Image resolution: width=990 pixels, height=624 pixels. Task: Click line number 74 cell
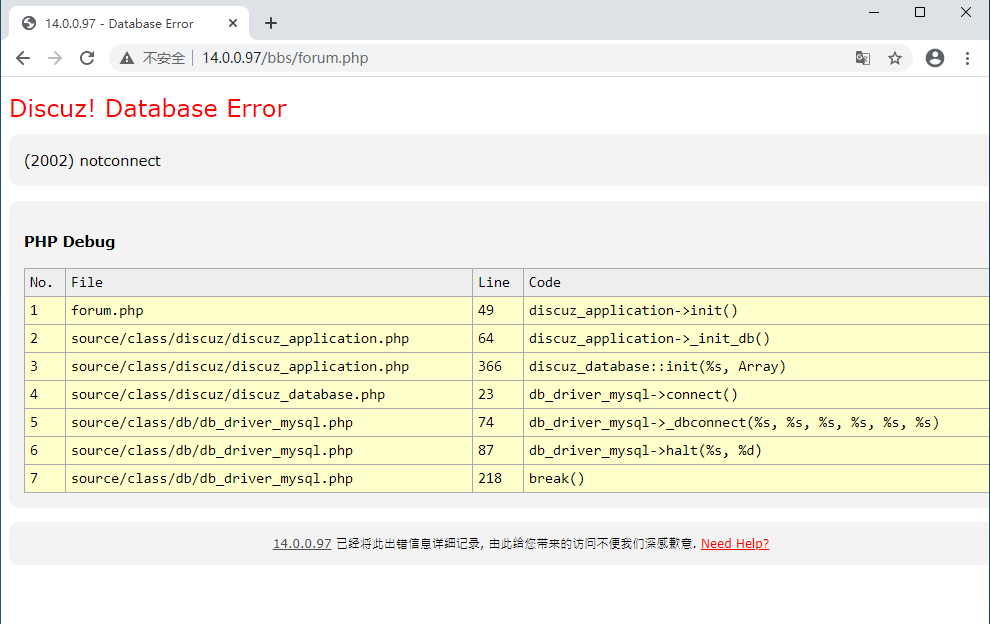coord(498,423)
